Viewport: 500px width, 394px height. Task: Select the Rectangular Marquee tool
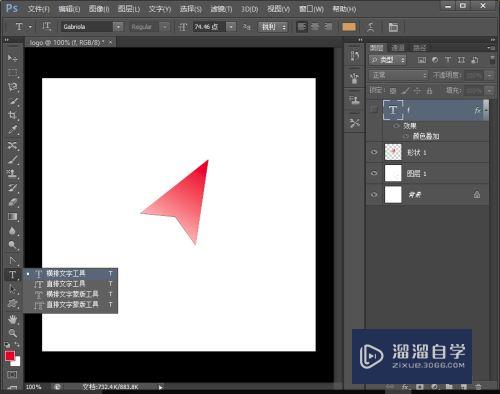click(x=12, y=72)
